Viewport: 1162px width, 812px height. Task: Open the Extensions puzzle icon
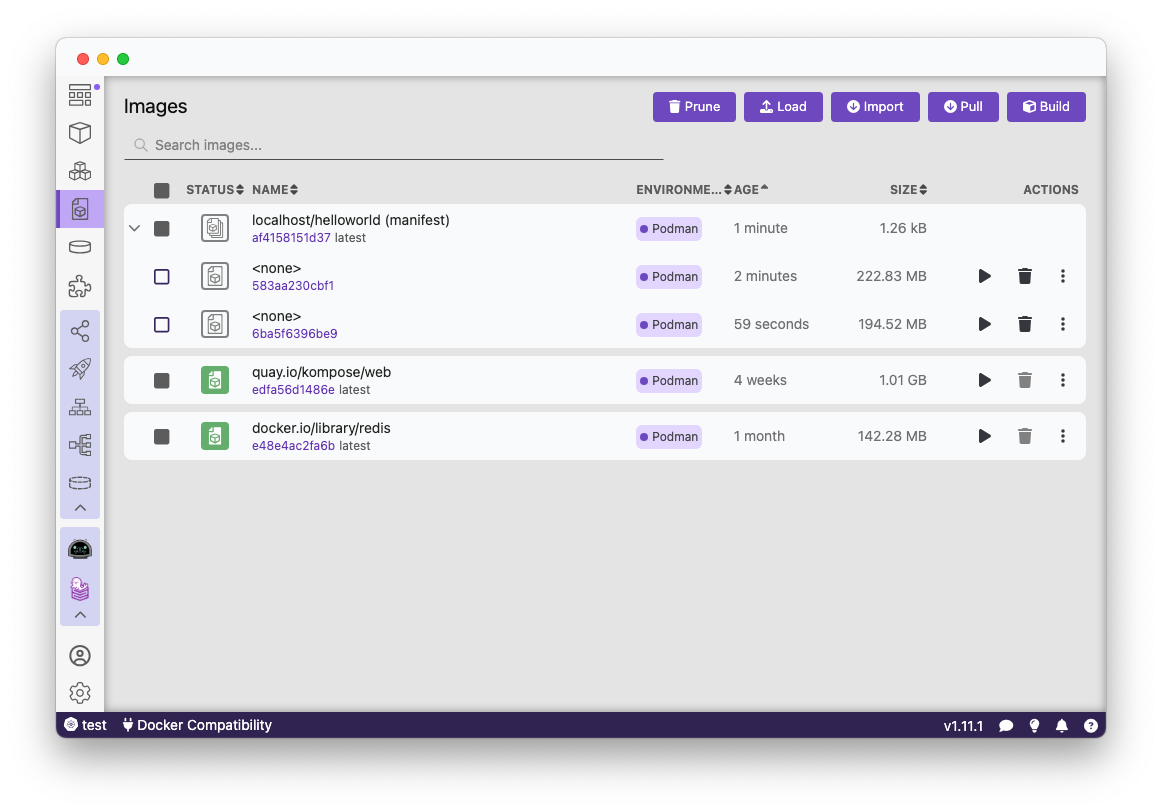tap(80, 287)
